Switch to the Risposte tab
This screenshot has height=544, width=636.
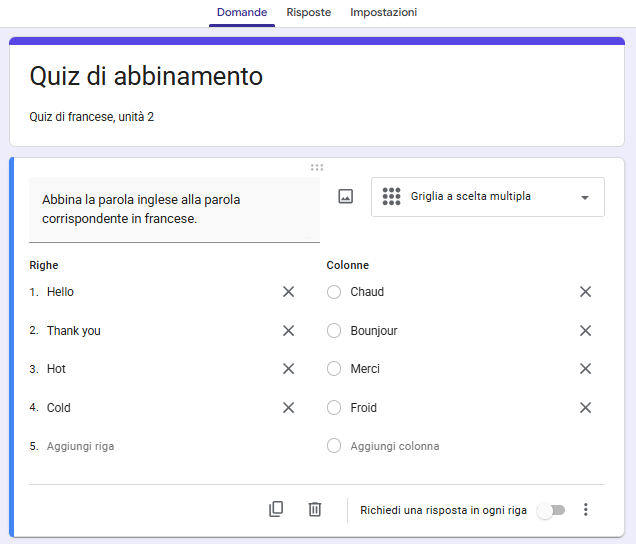pyautogui.click(x=309, y=13)
